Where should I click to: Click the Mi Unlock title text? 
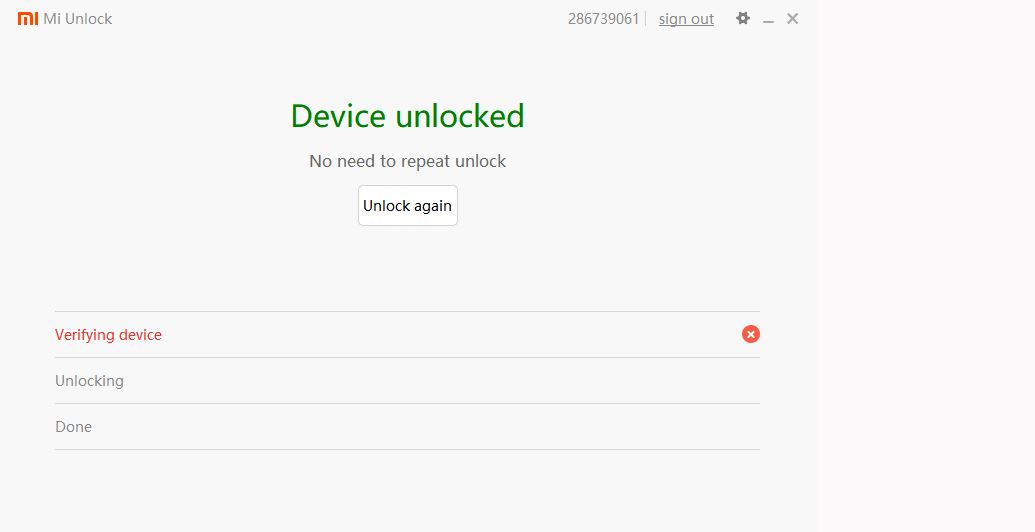click(78, 19)
